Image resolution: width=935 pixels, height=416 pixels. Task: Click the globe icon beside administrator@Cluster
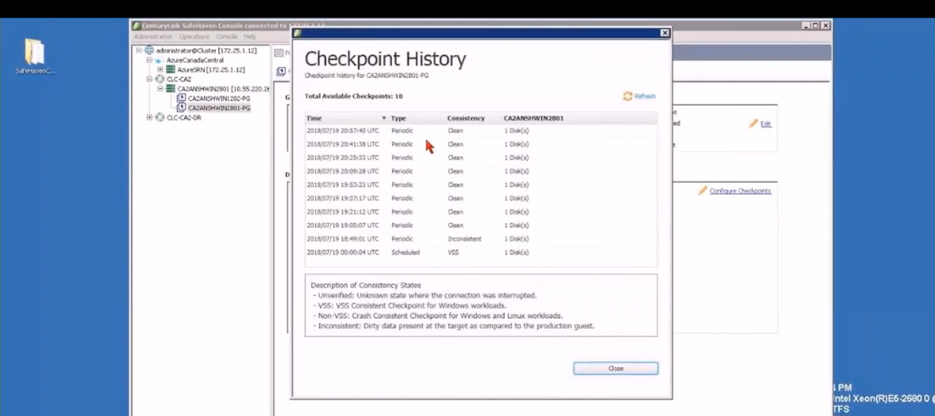tap(148, 51)
